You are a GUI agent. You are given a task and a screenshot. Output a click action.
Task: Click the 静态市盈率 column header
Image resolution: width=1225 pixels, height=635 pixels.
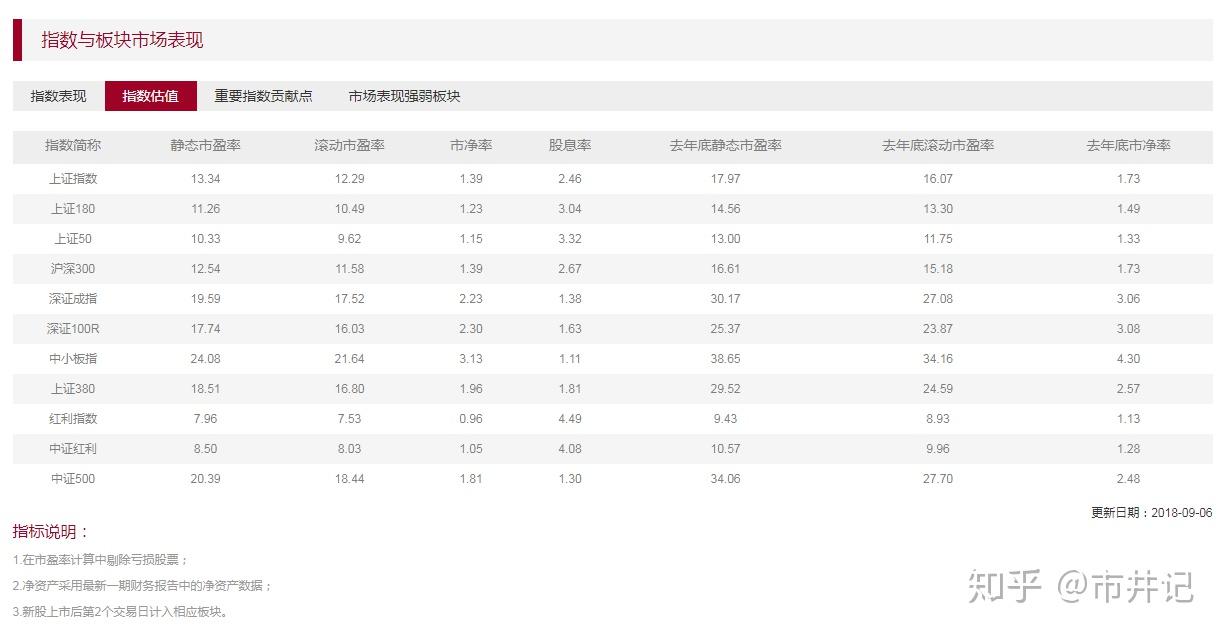coord(205,145)
